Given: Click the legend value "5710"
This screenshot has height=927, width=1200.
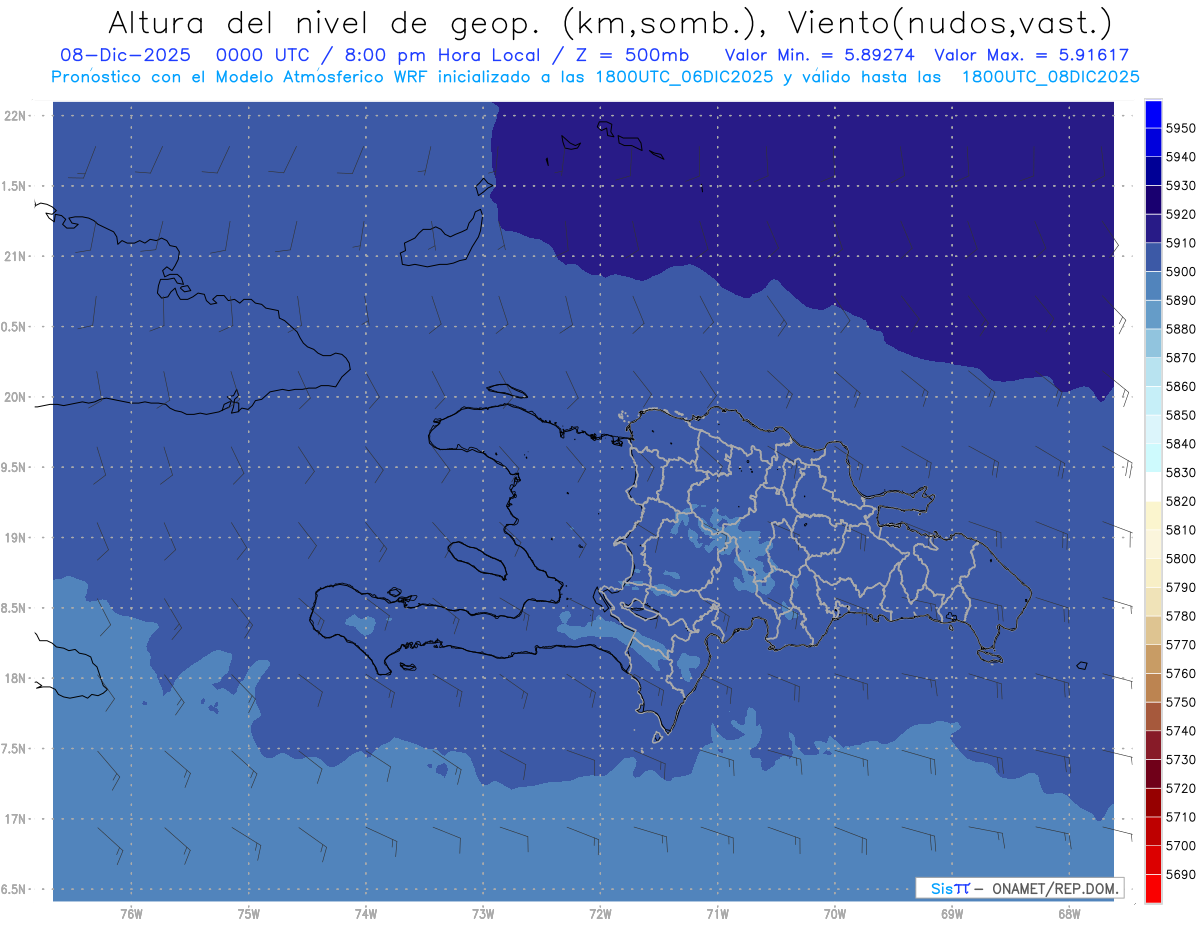Looking at the screenshot, I should [1180, 817].
